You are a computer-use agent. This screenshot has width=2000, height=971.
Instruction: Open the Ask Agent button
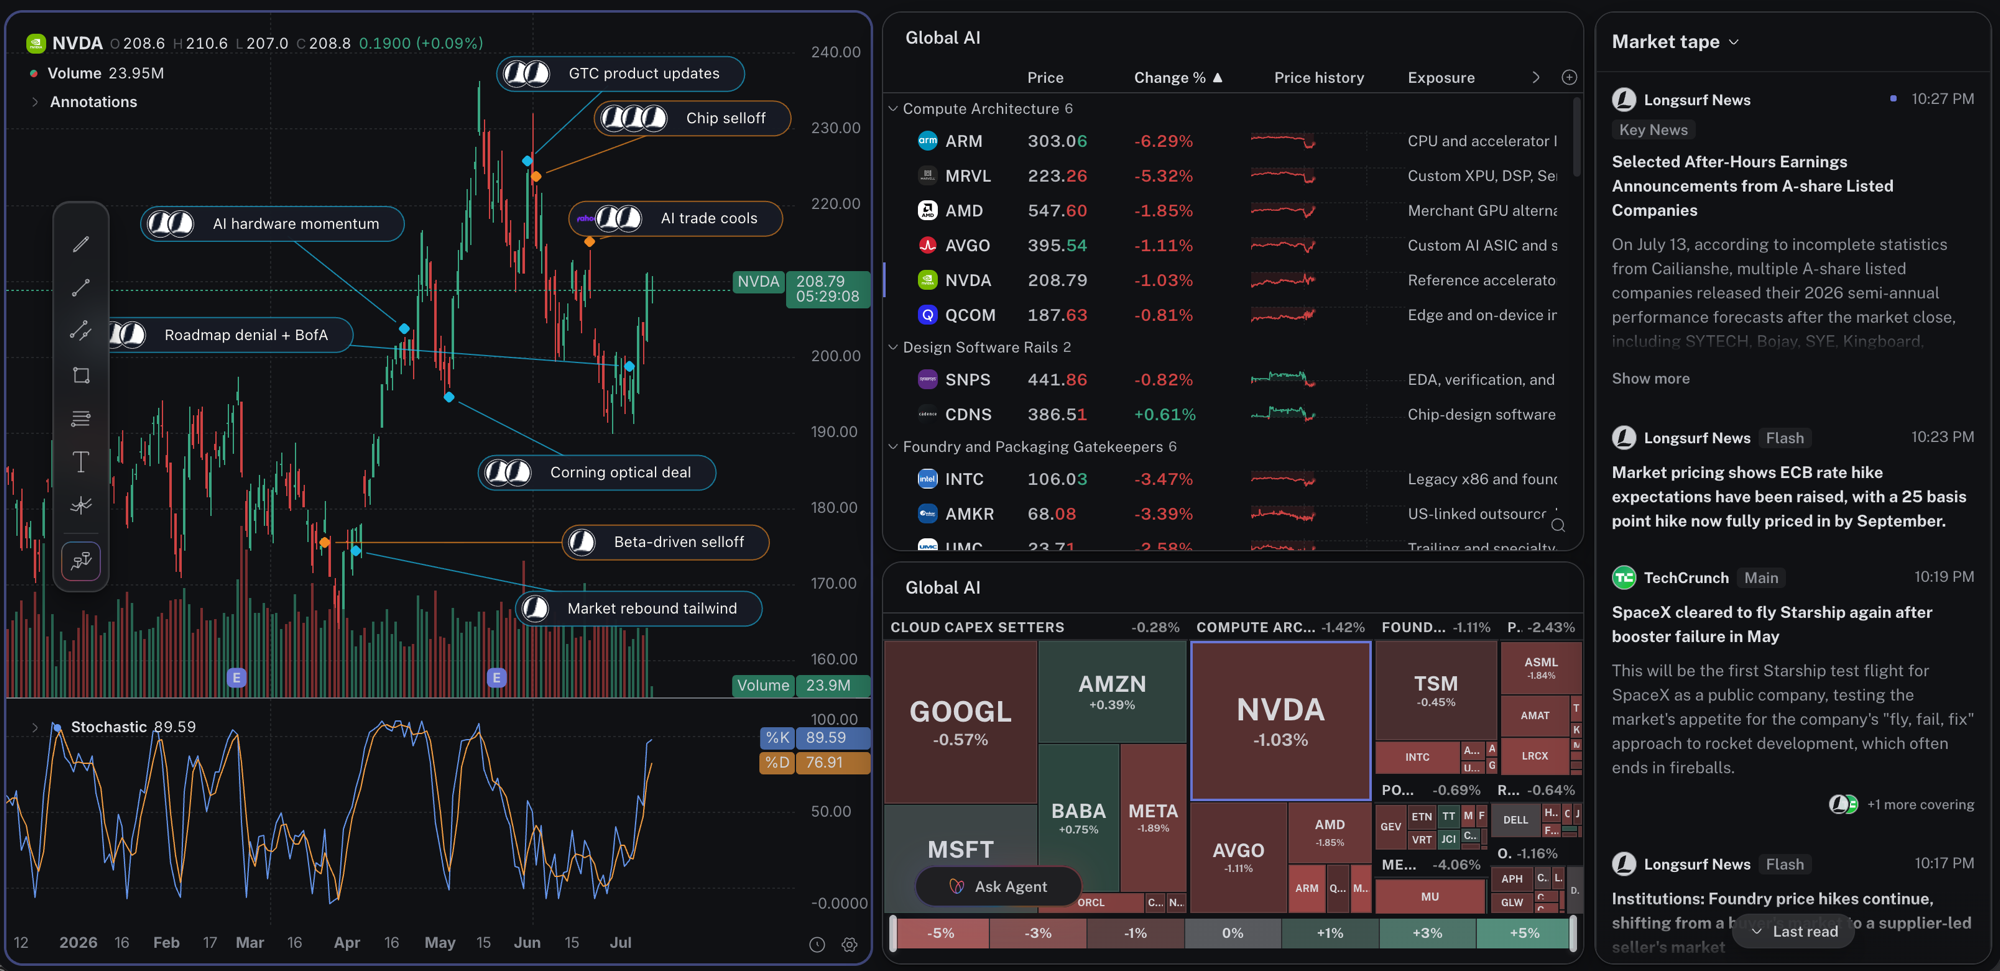click(x=998, y=887)
